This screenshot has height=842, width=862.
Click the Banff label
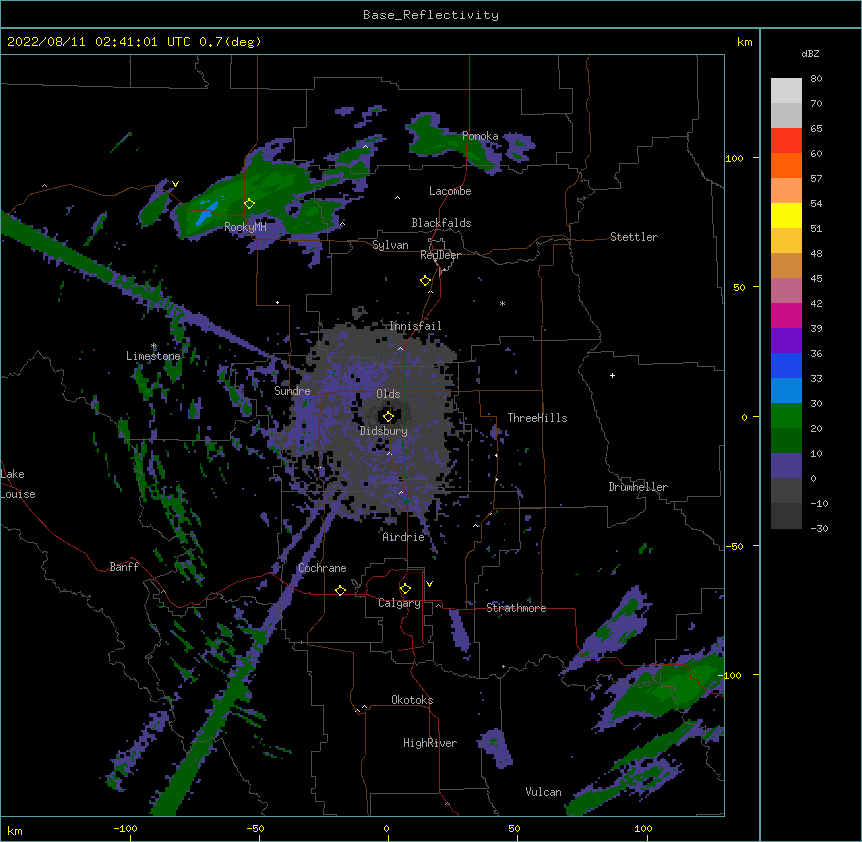pyautogui.click(x=124, y=567)
